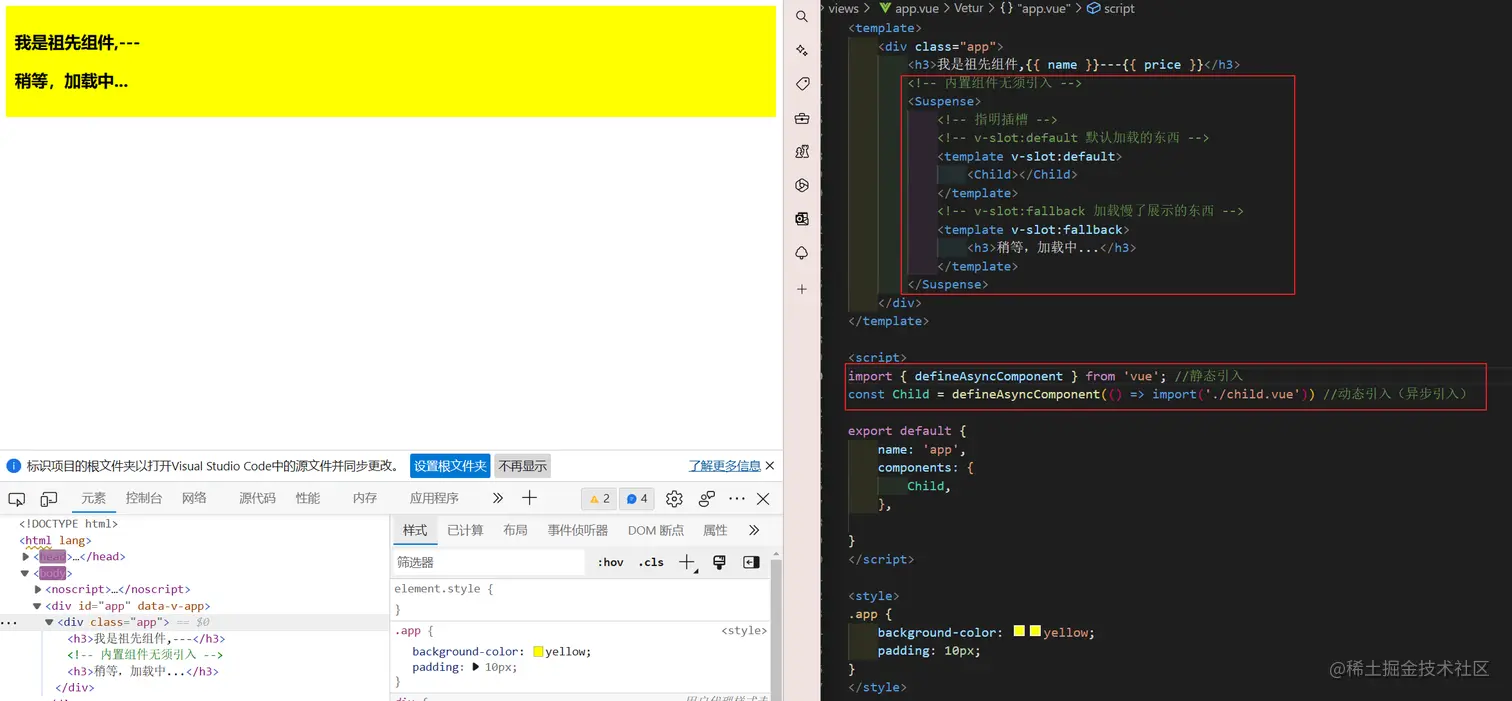The height and width of the screenshot is (701, 1512).
Task: Click the 设置根文件夹 button
Action: click(450, 466)
